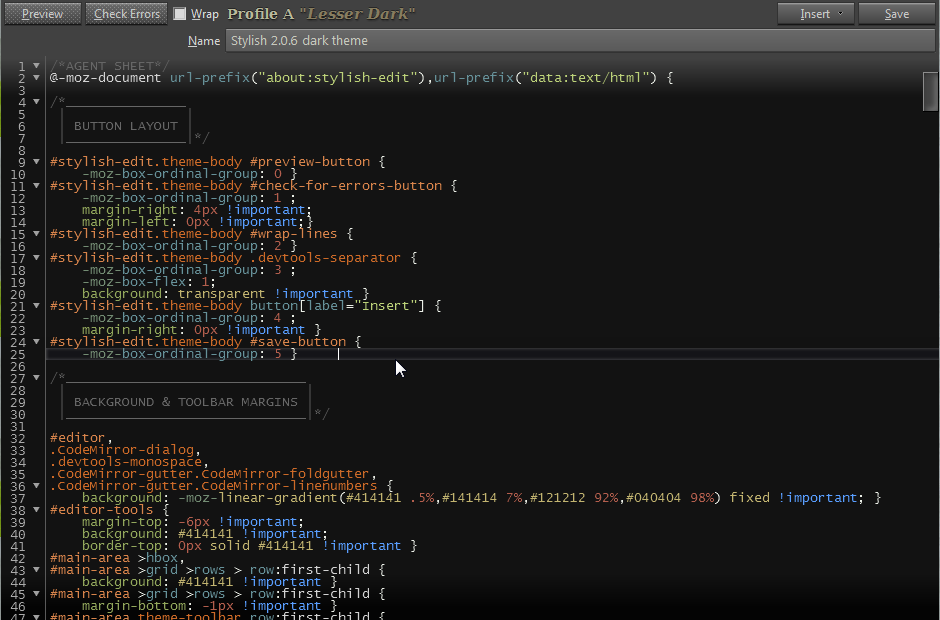Collapse the #wrap-lines rule on line 15

click(x=35, y=233)
